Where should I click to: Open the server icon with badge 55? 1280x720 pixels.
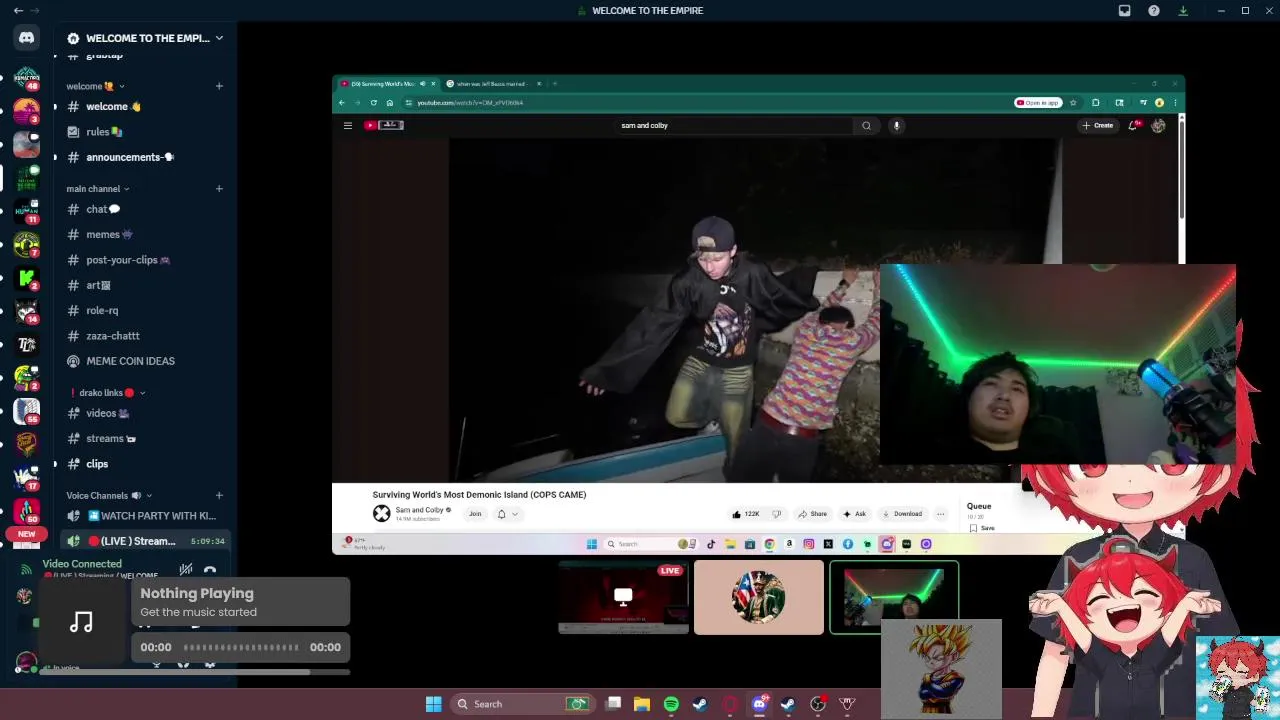[27, 411]
